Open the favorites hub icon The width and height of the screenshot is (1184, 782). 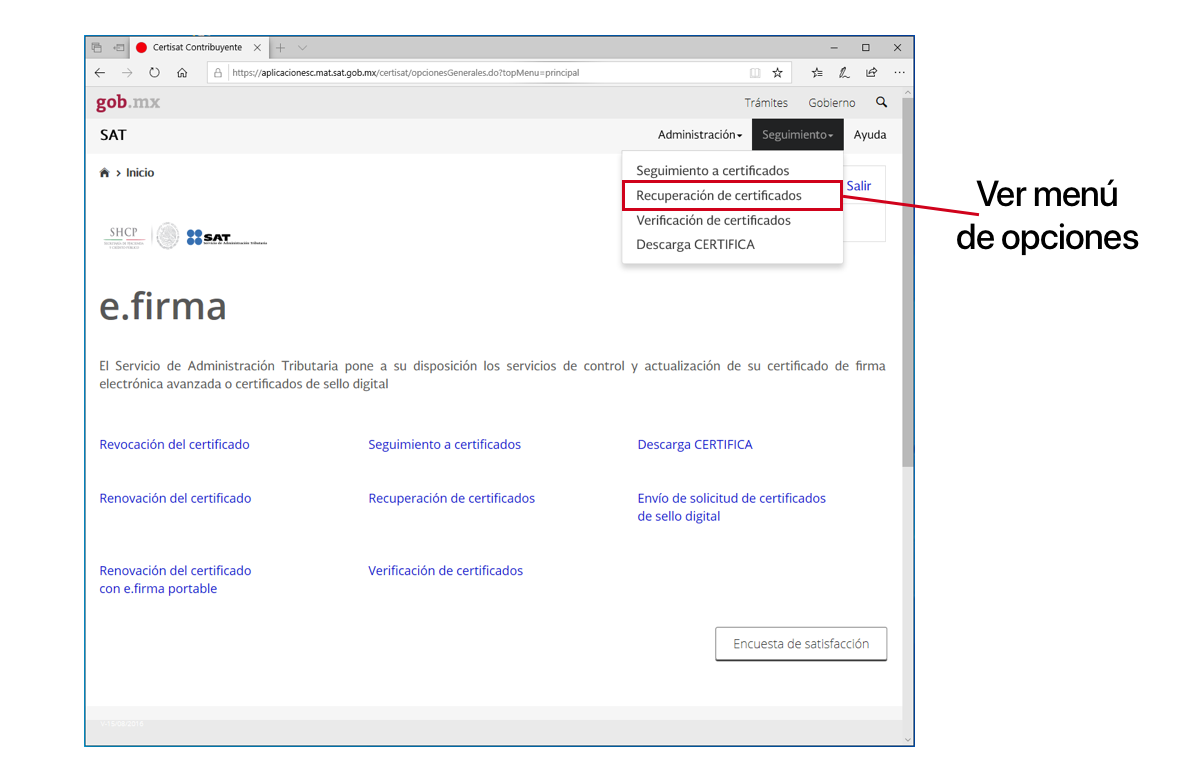817,72
